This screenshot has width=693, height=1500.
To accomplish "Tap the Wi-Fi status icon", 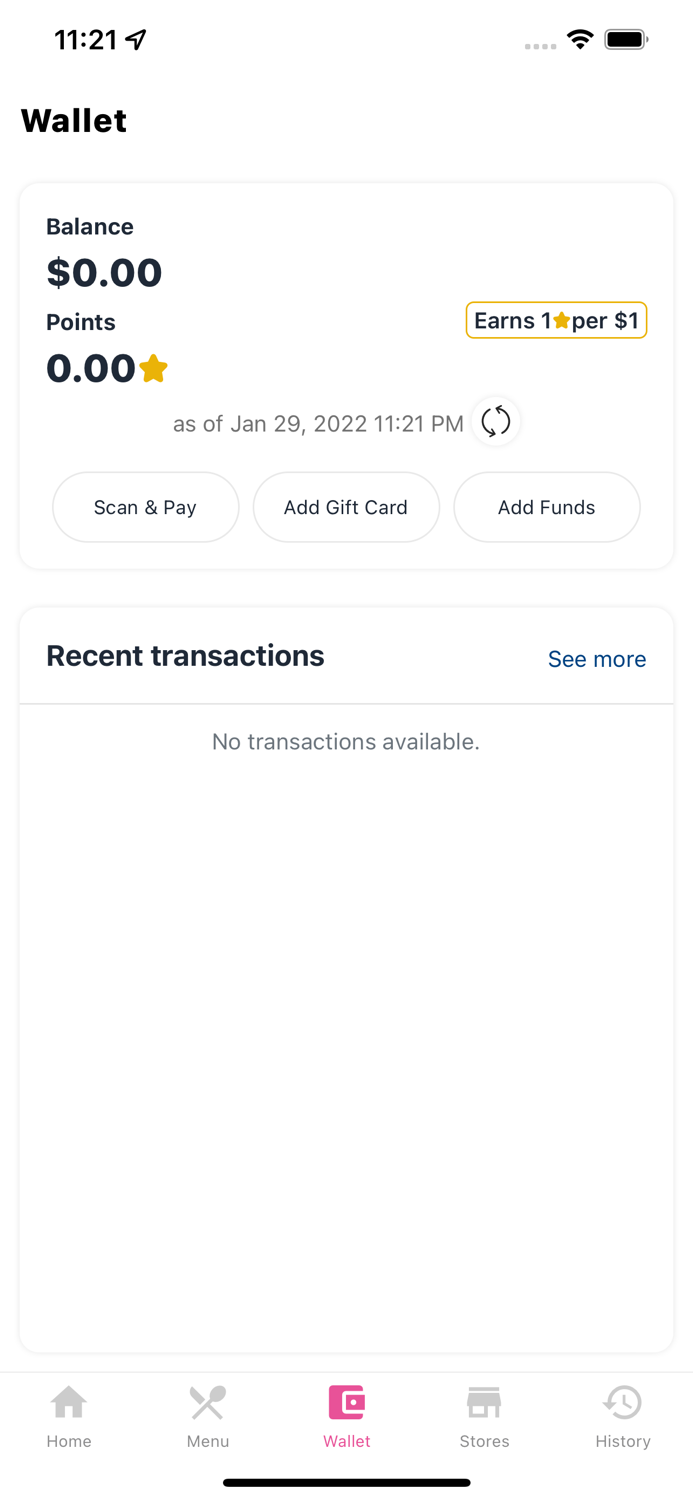I will (580, 40).
